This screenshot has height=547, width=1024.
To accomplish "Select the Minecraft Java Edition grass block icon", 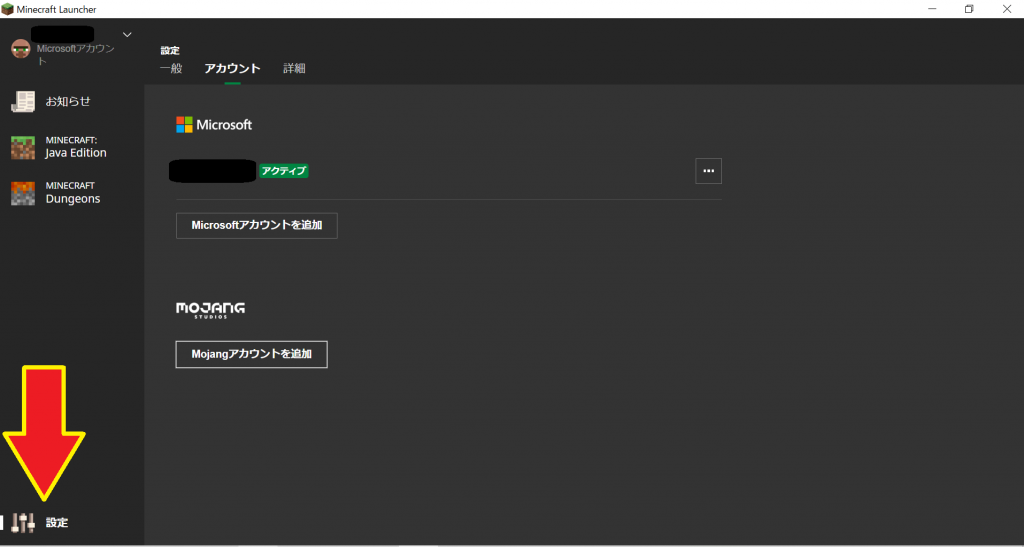I will coord(23,148).
